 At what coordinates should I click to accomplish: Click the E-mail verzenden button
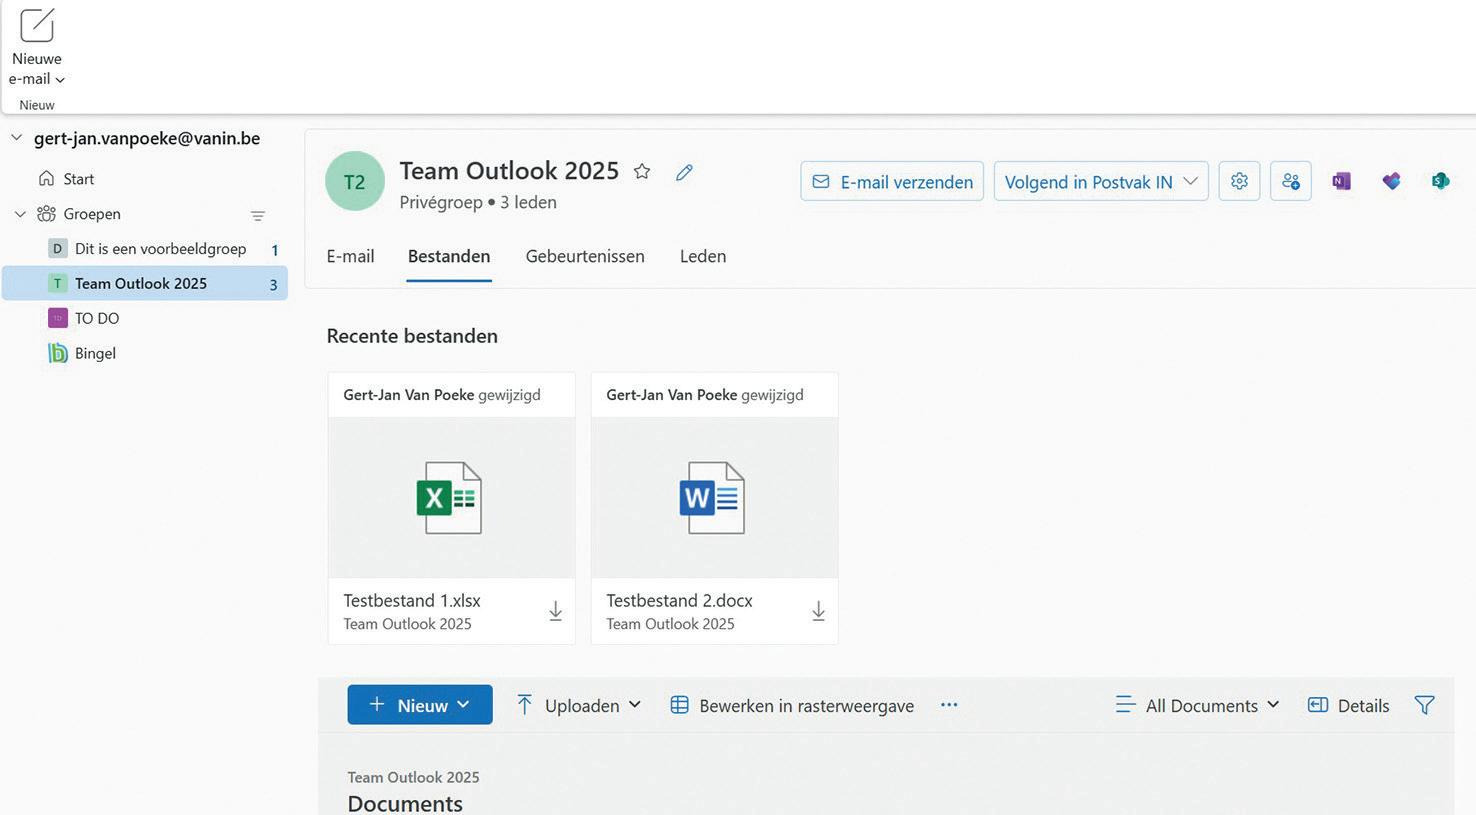coord(892,181)
